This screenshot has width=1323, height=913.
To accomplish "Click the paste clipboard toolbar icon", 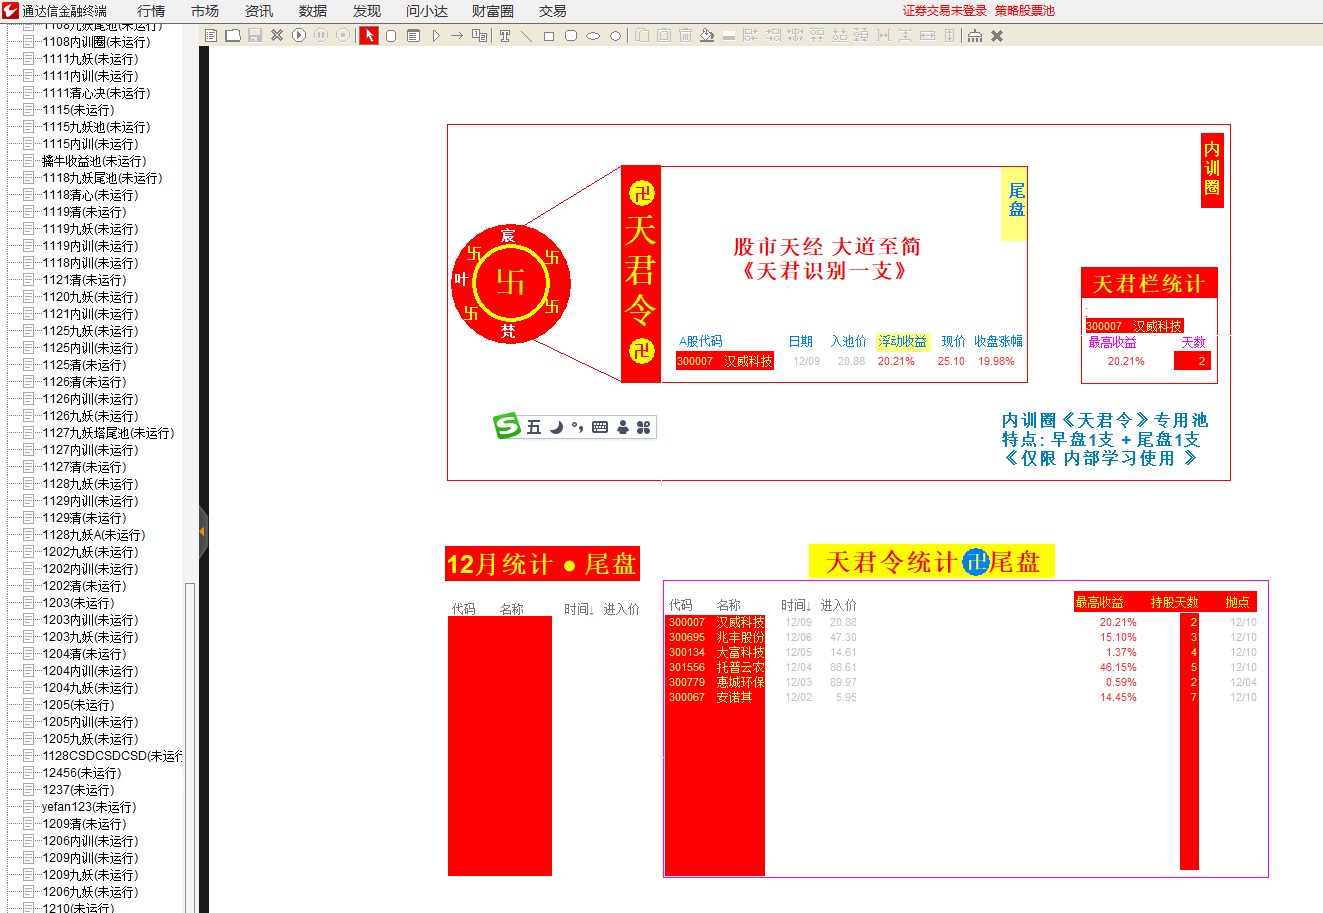I will [664, 36].
